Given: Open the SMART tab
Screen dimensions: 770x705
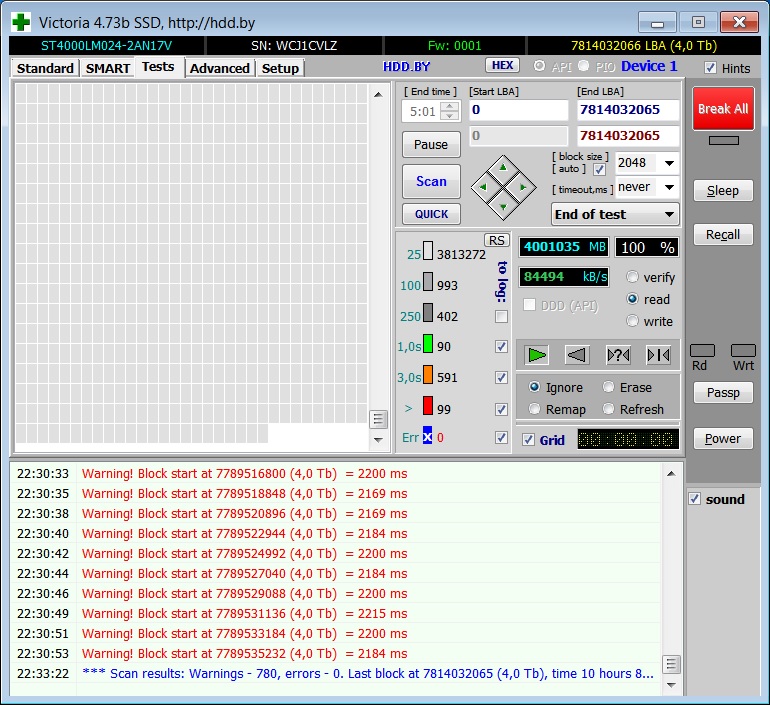Looking at the screenshot, I should pos(108,68).
